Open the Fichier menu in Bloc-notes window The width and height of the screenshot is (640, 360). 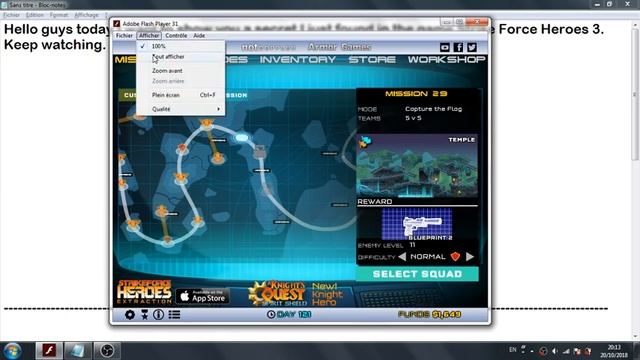[x=11, y=15]
